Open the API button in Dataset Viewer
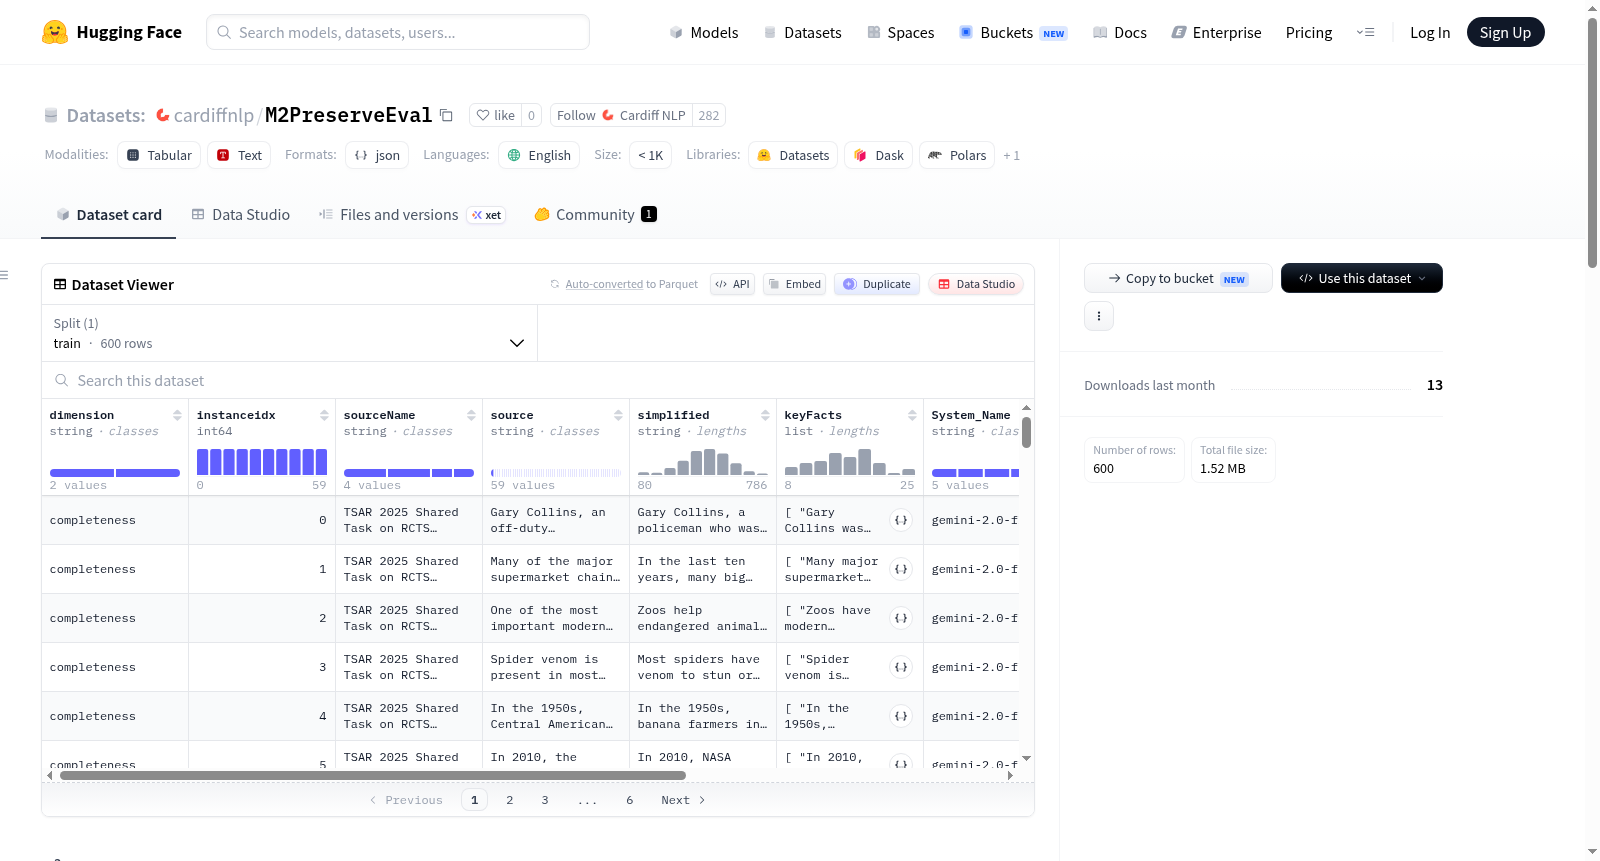This screenshot has height=861, width=1600. click(x=732, y=284)
